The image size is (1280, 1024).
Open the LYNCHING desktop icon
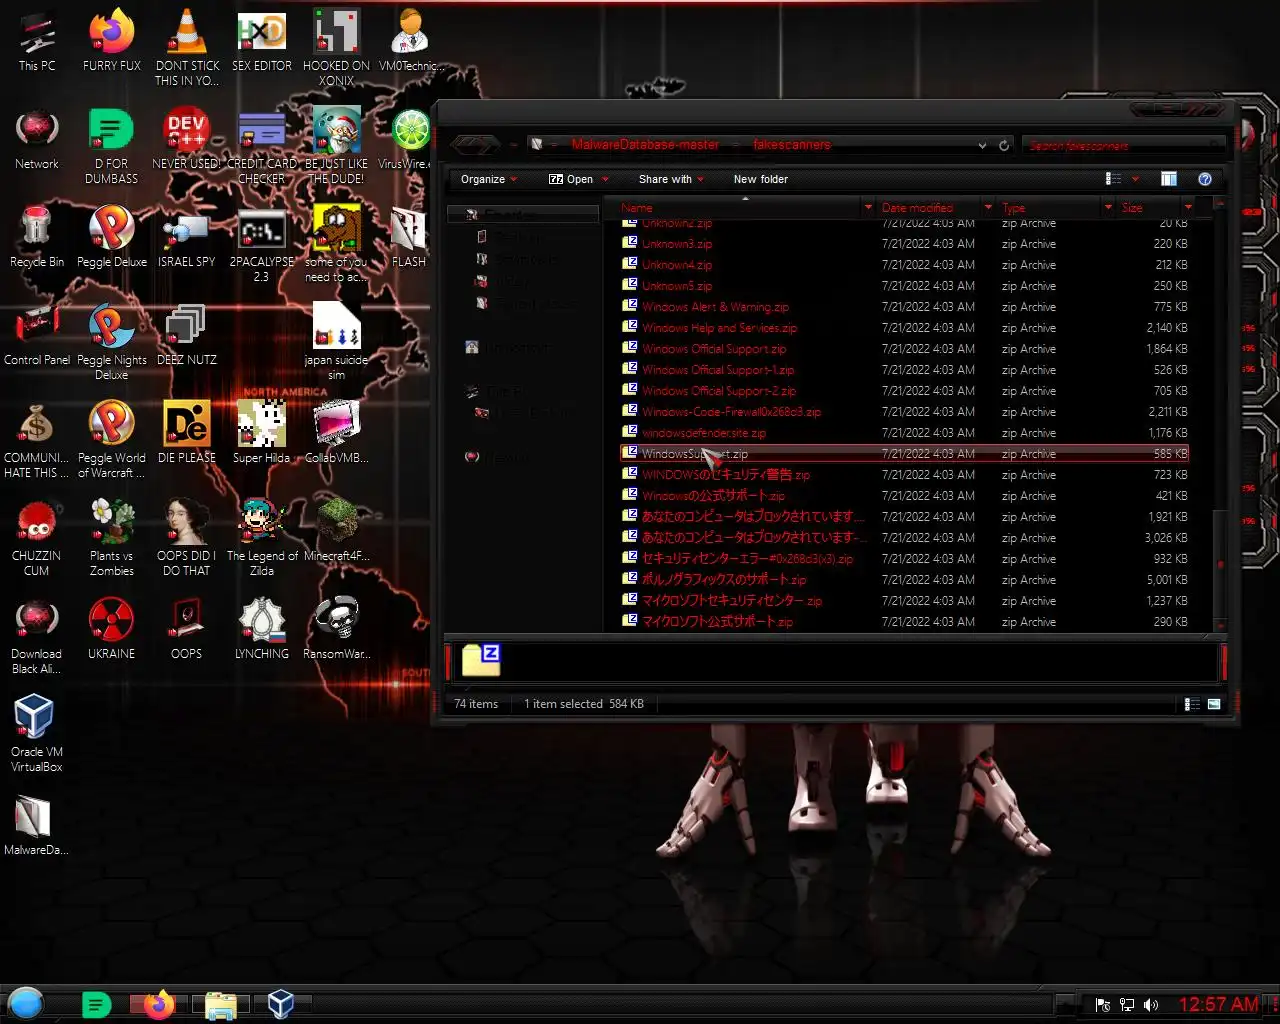pyautogui.click(x=262, y=630)
